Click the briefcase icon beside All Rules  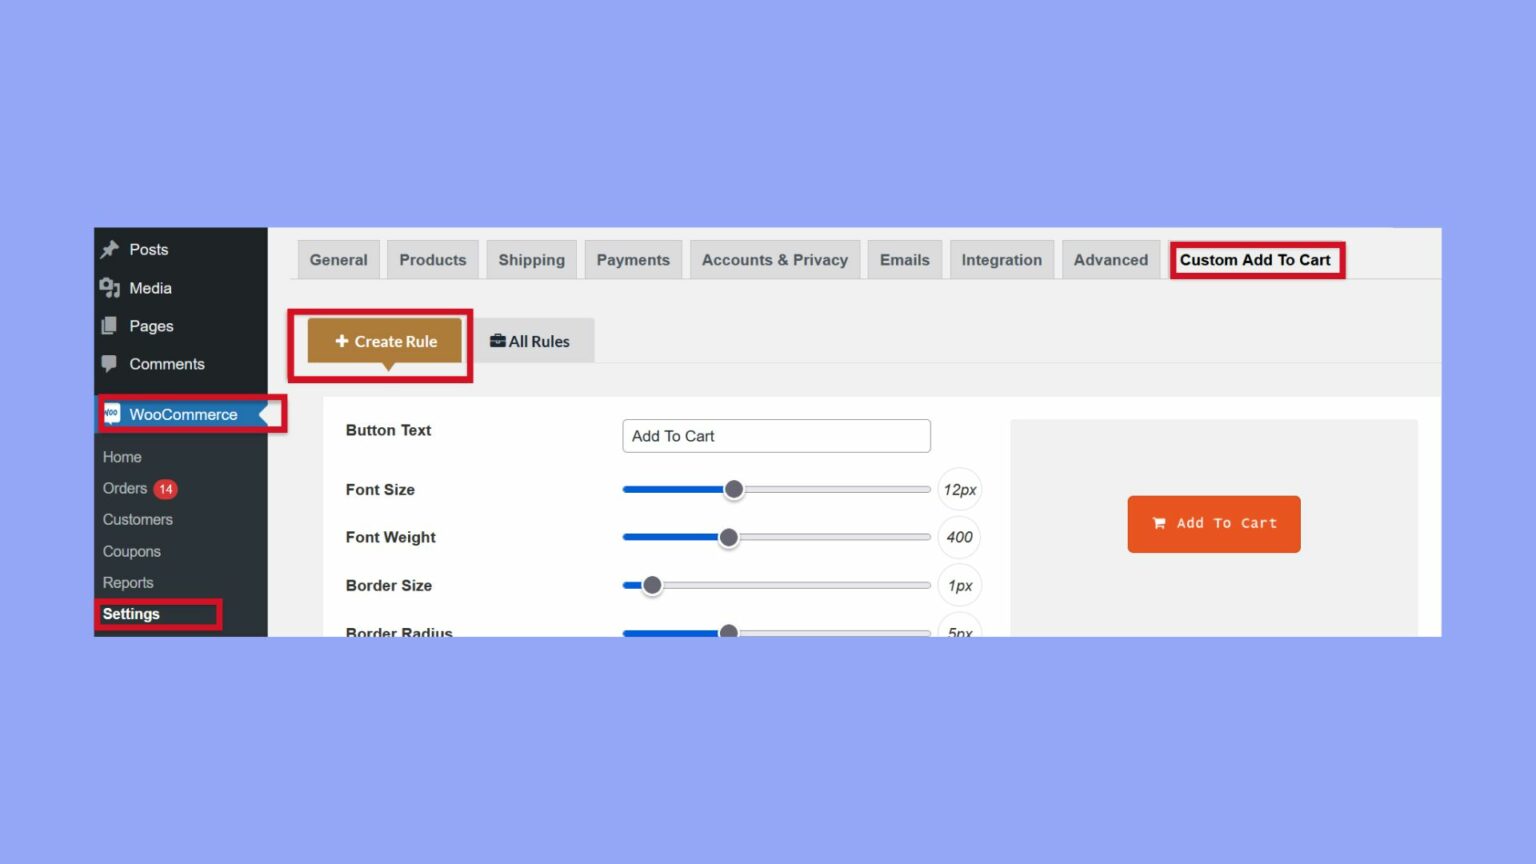497,341
